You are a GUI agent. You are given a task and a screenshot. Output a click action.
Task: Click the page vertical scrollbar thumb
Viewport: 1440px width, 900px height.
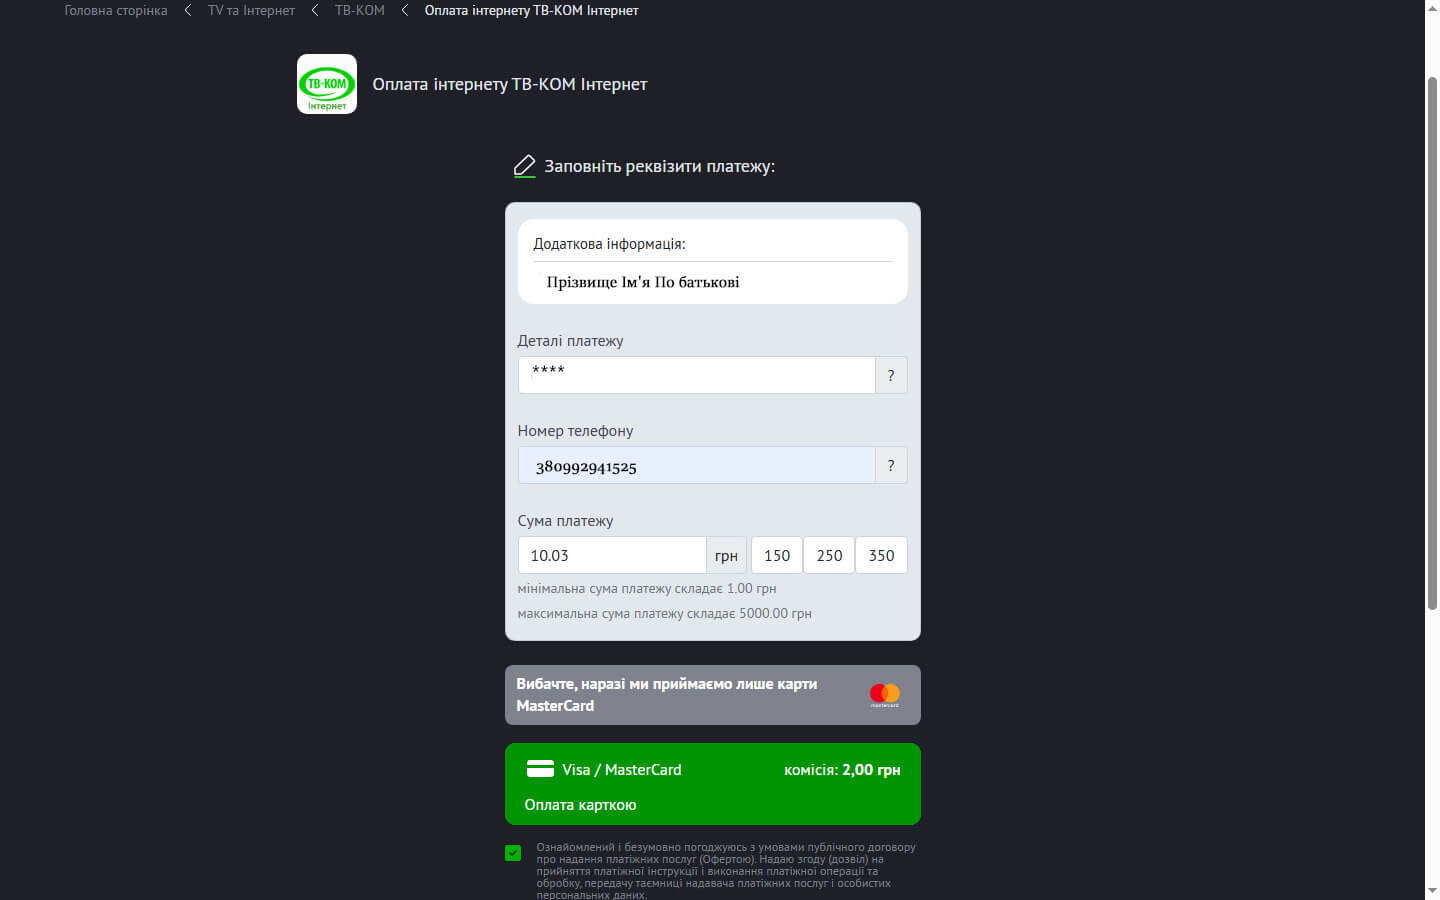pyautogui.click(x=1432, y=342)
